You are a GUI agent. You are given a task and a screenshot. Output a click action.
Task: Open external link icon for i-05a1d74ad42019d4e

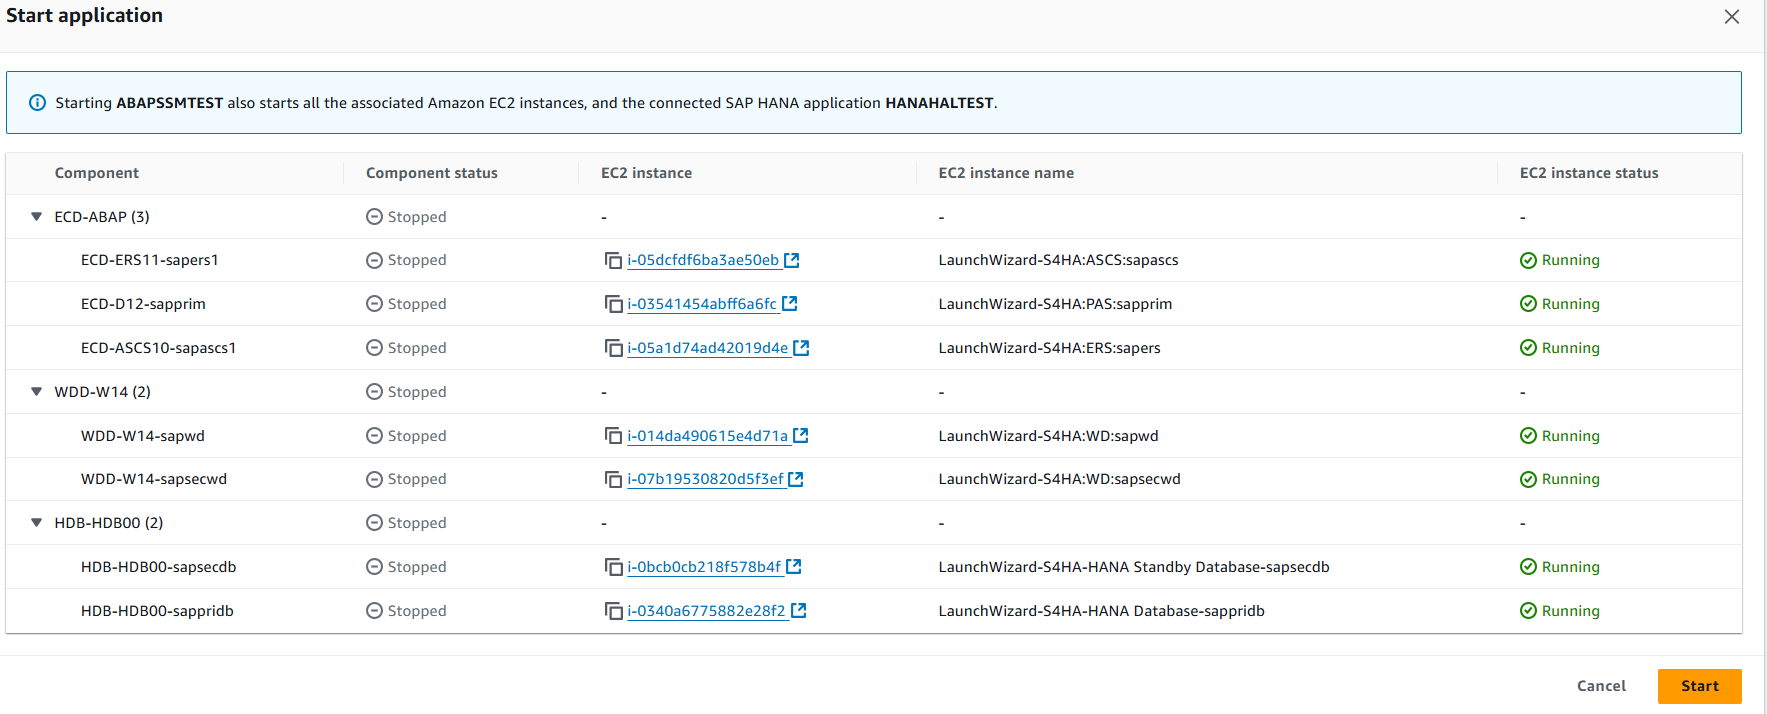coord(801,348)
